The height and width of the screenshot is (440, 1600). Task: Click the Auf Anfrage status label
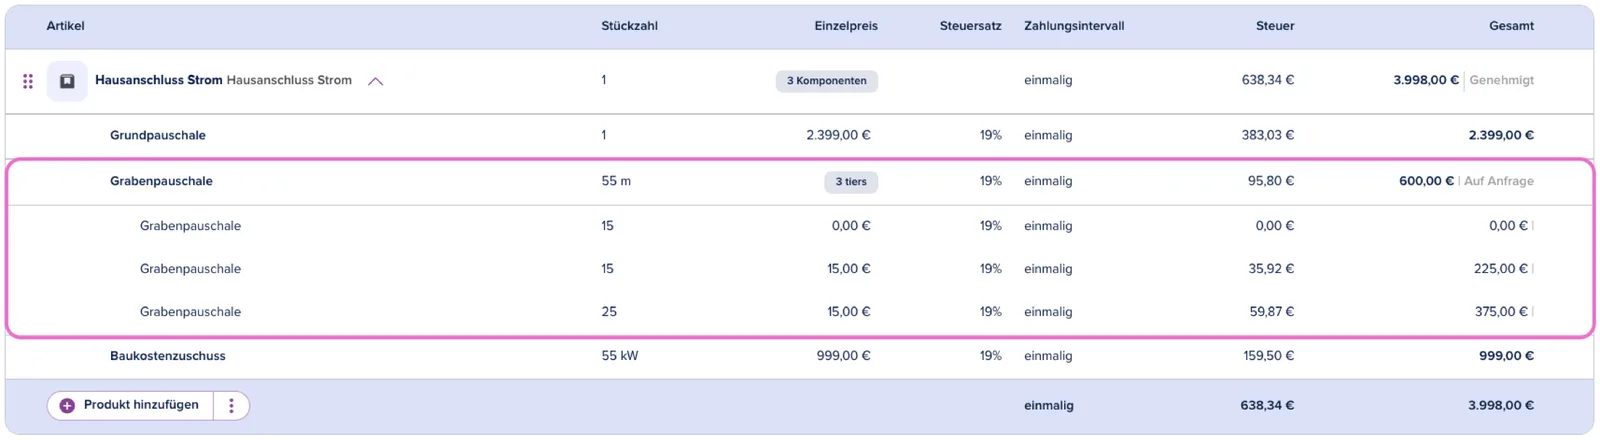(x=1499, y=181)
